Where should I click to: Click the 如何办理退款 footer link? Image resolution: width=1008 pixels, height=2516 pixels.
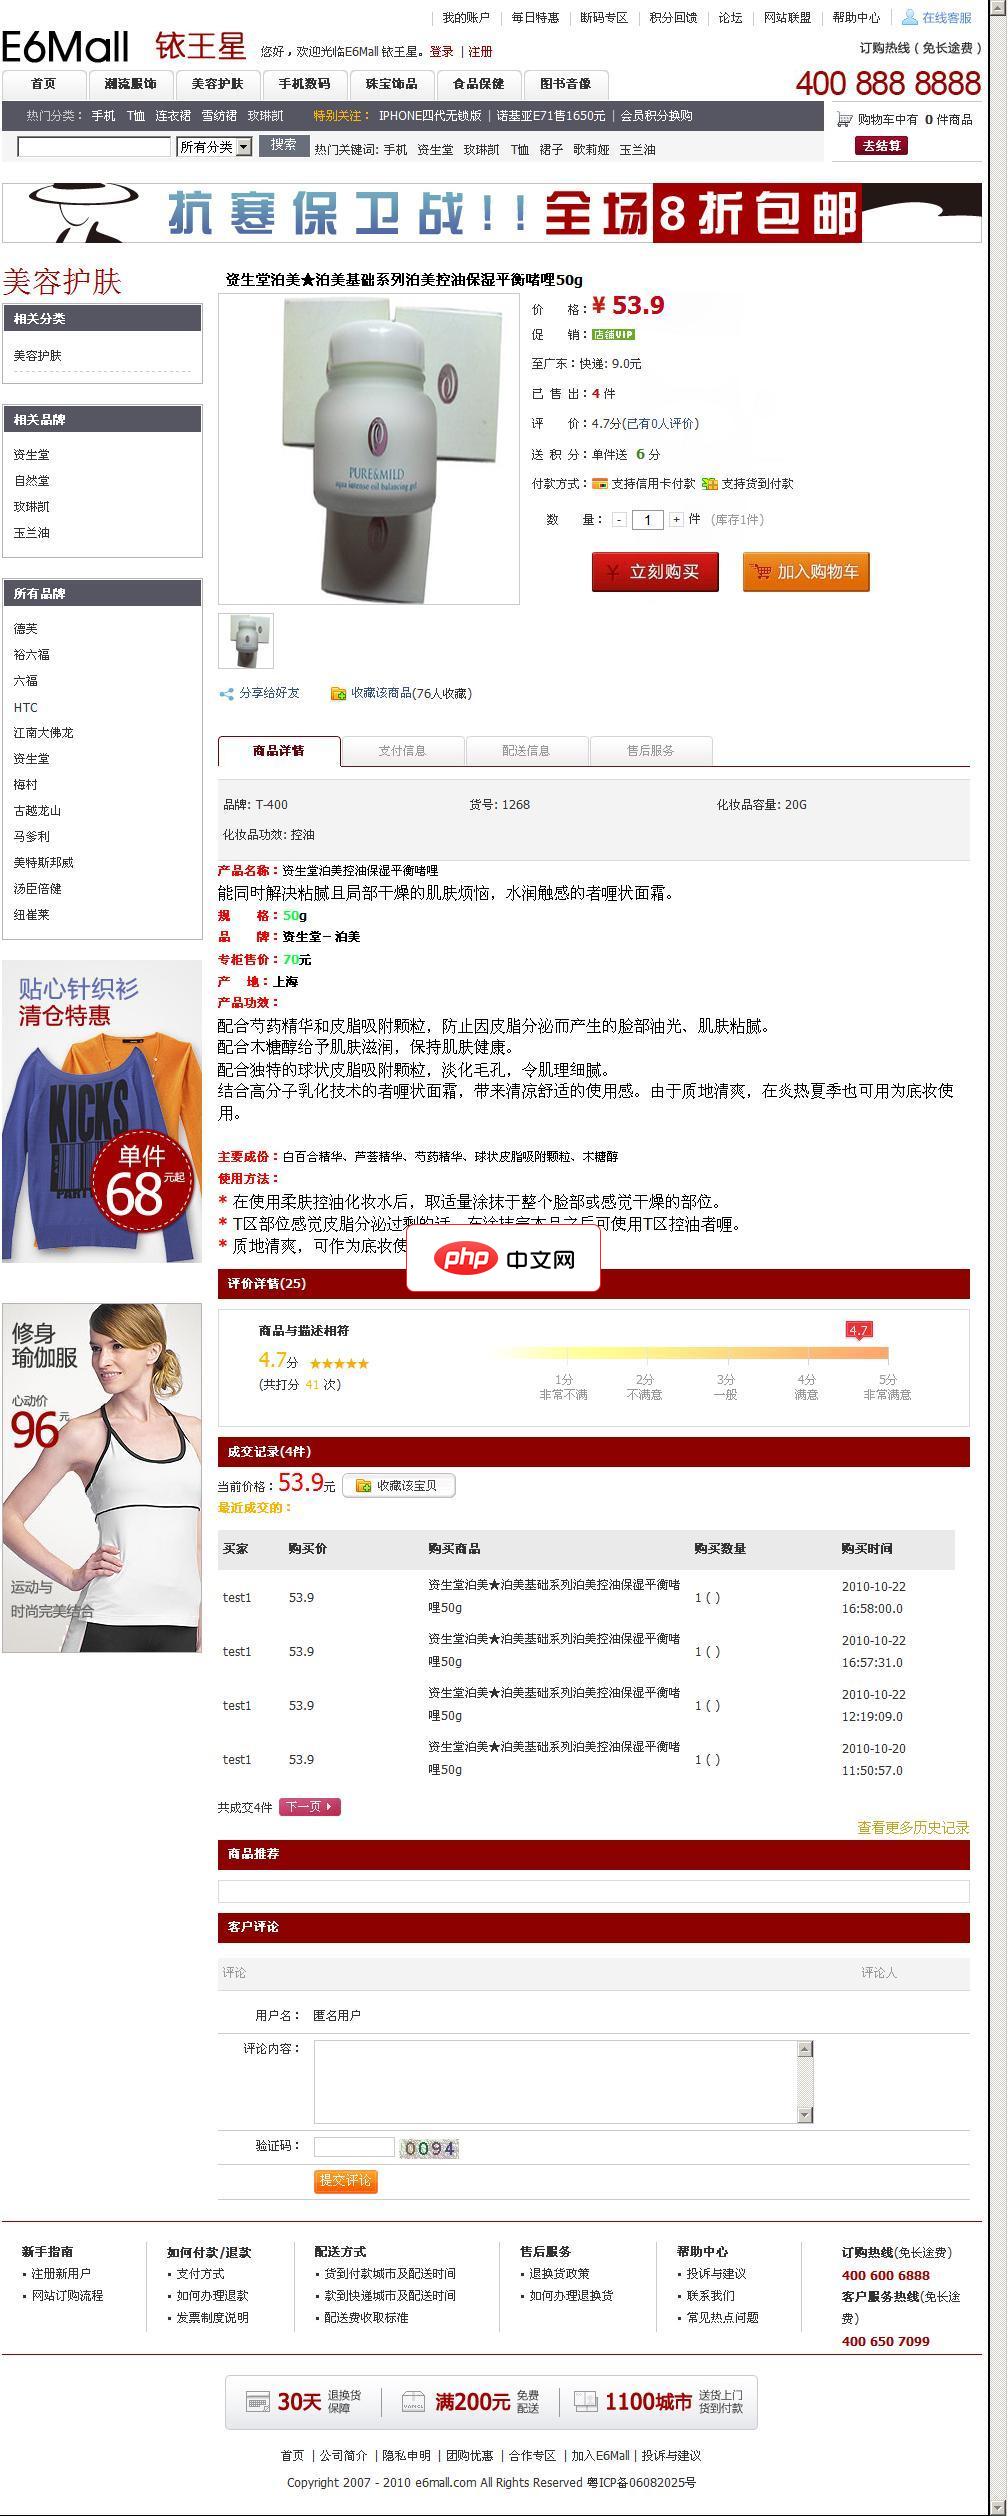coord(212,2295)
